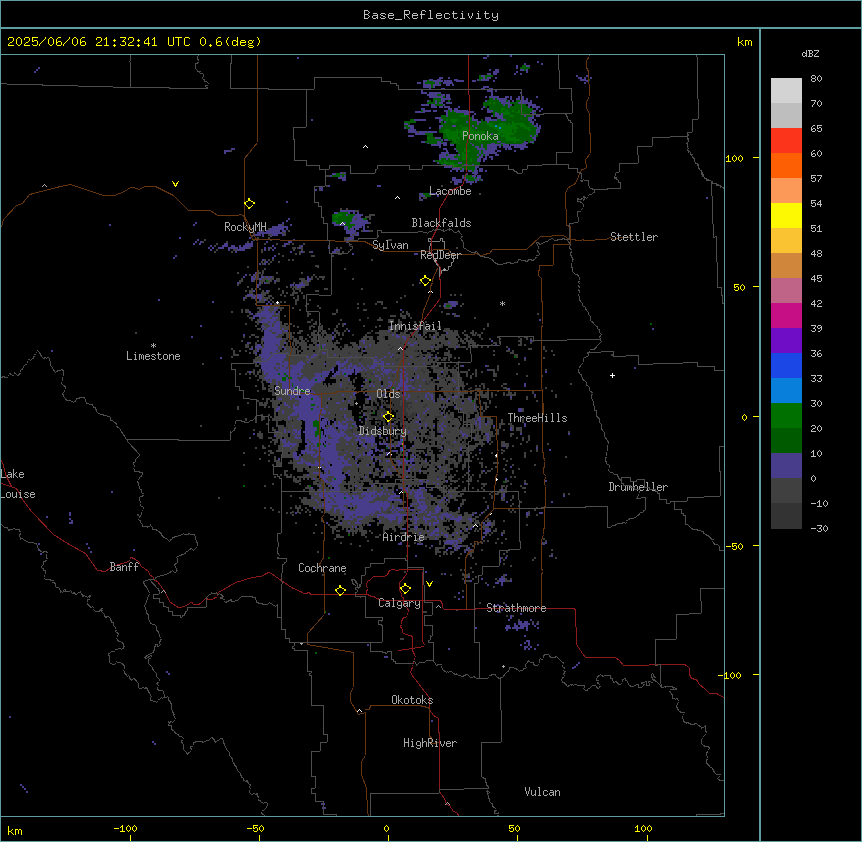This screenshot has height=842, width=862.
Task: Click the 50 tick label on right axis
Action: point(739,287)
